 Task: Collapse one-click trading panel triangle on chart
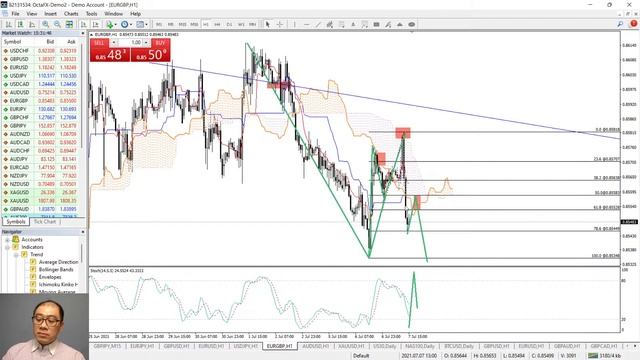point(92,35)
